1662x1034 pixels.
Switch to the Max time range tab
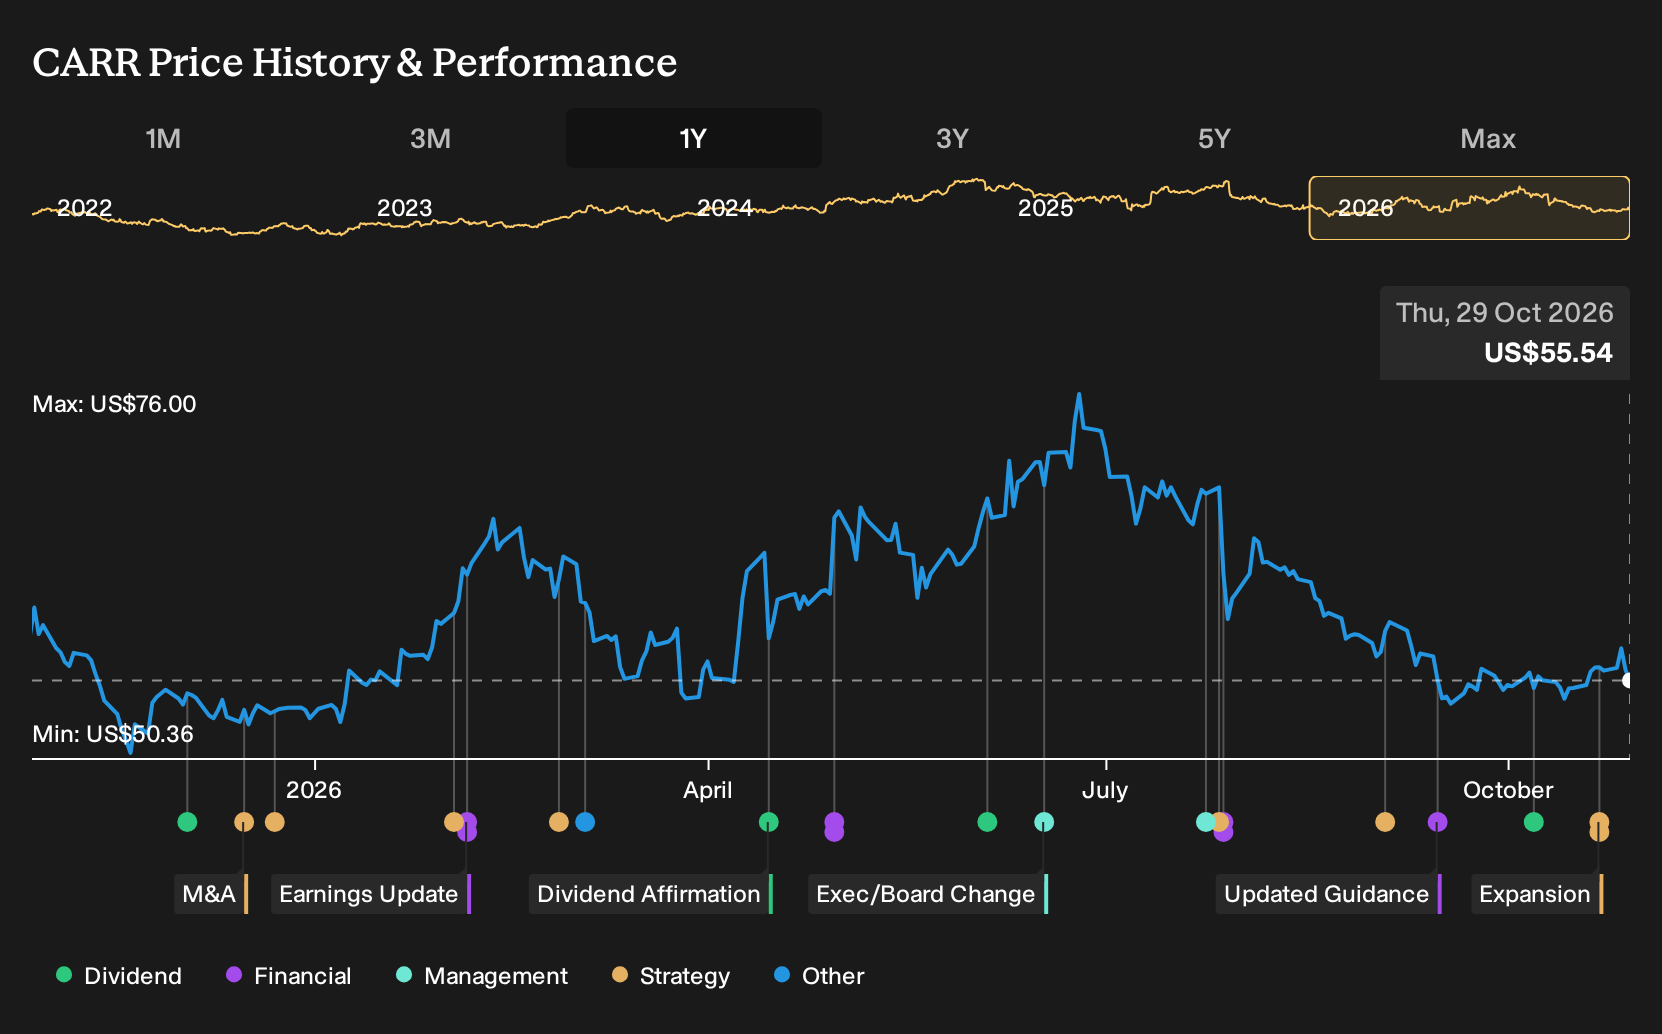(x=1488, y=138)
